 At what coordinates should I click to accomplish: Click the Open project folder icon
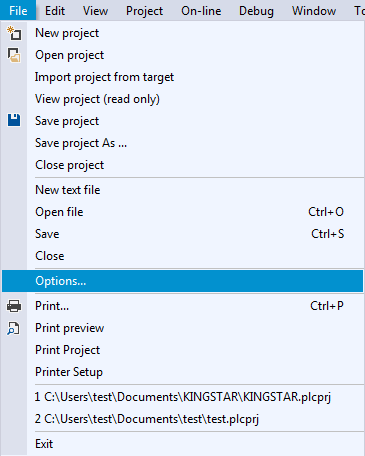click(14, 55)
